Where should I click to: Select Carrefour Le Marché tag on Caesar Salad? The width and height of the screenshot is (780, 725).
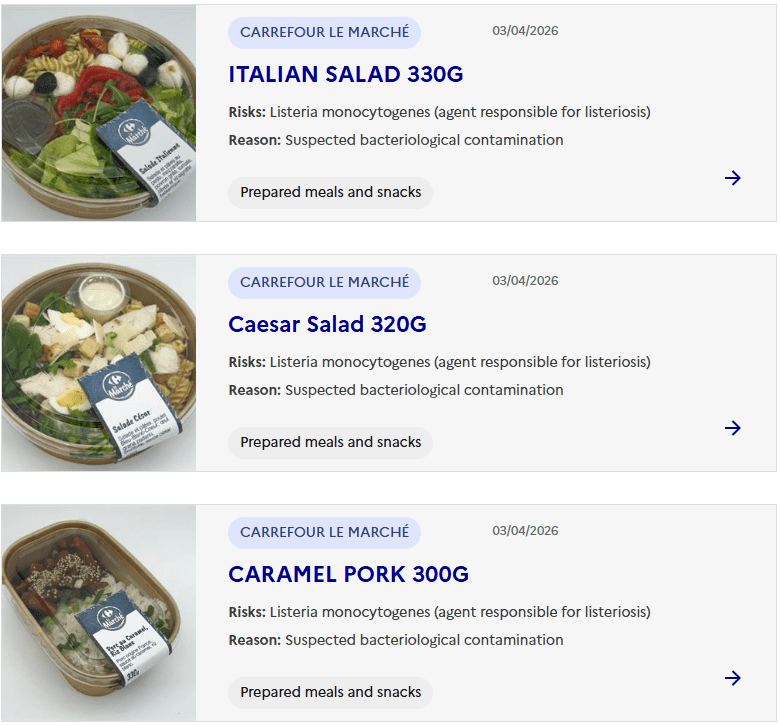[324, 282]
